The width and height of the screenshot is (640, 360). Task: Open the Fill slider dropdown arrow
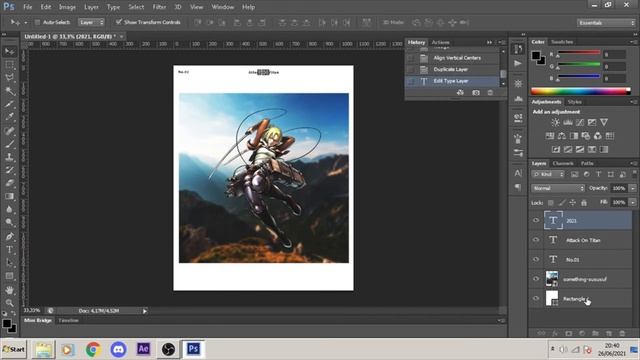point(632,202)
